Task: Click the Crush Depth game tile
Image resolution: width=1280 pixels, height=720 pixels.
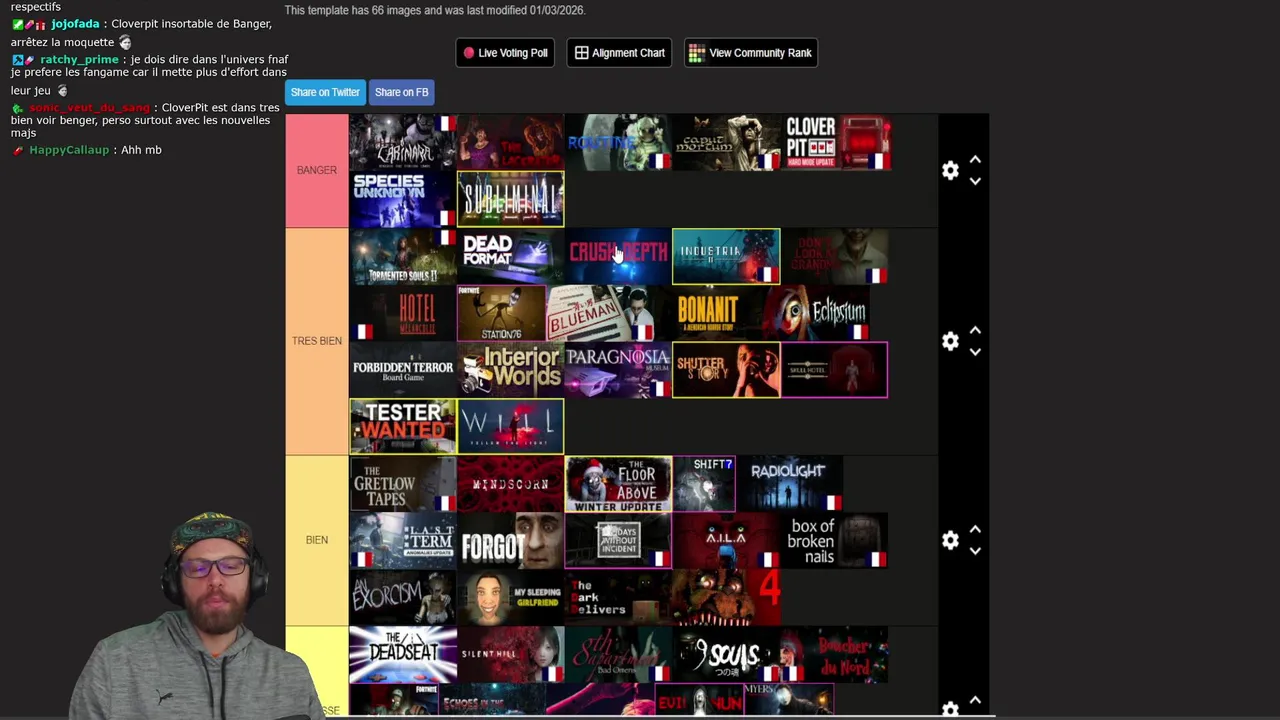Action: click(618, 256)
